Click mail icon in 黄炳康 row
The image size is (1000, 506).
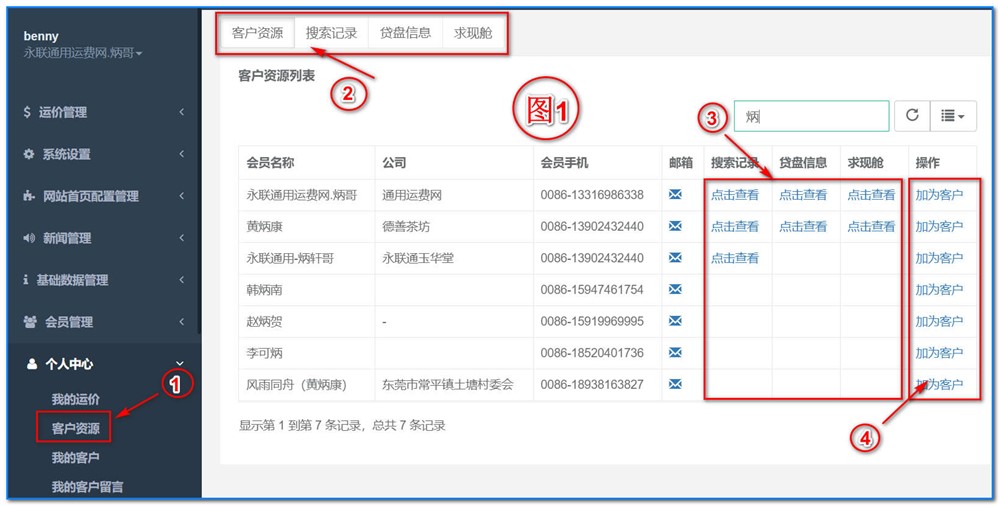coord(675,226)
